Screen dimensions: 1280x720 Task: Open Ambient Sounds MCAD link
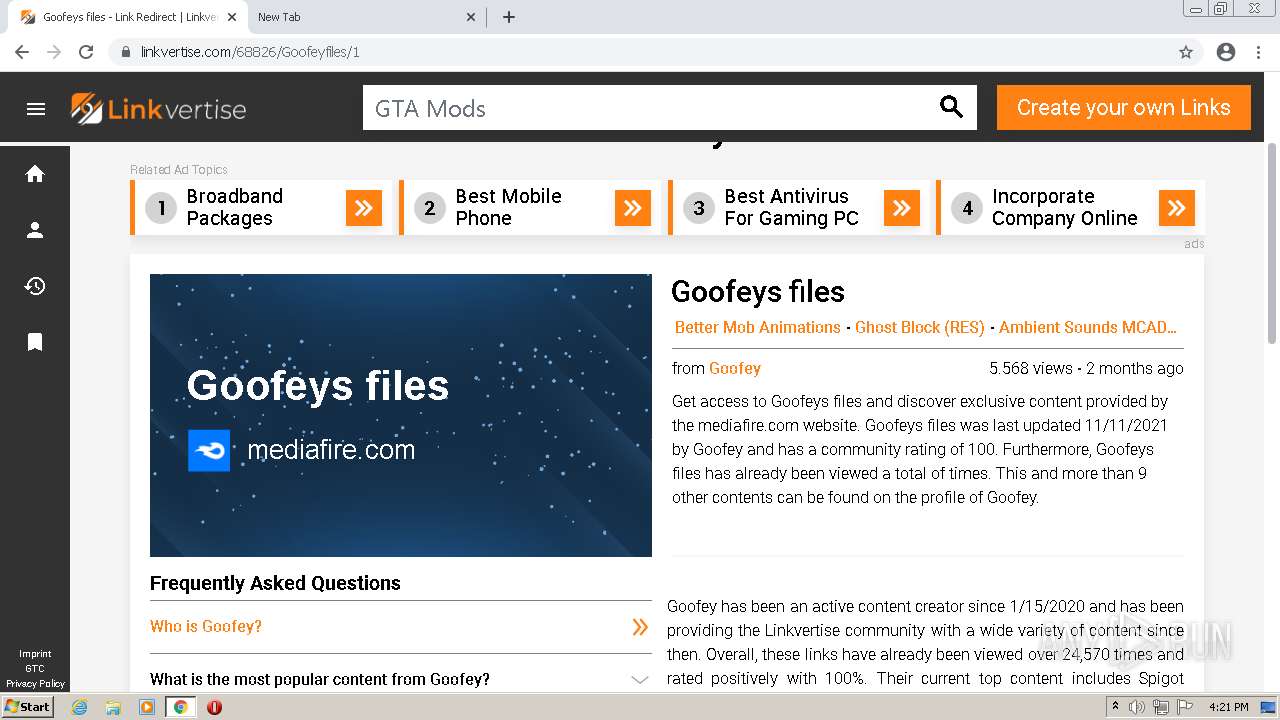(x=1087, y=327)
